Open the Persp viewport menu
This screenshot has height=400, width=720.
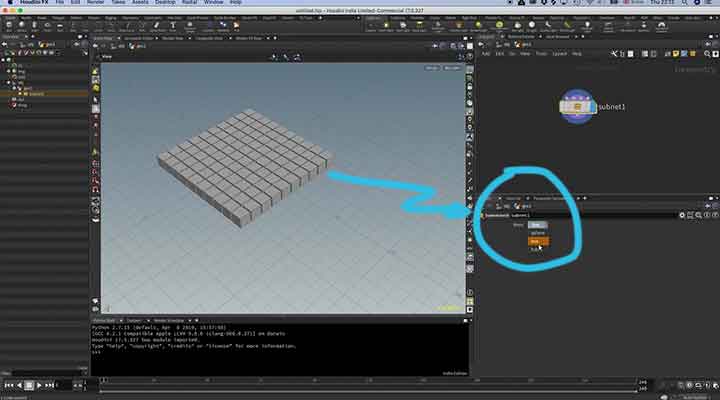(432, 68)
